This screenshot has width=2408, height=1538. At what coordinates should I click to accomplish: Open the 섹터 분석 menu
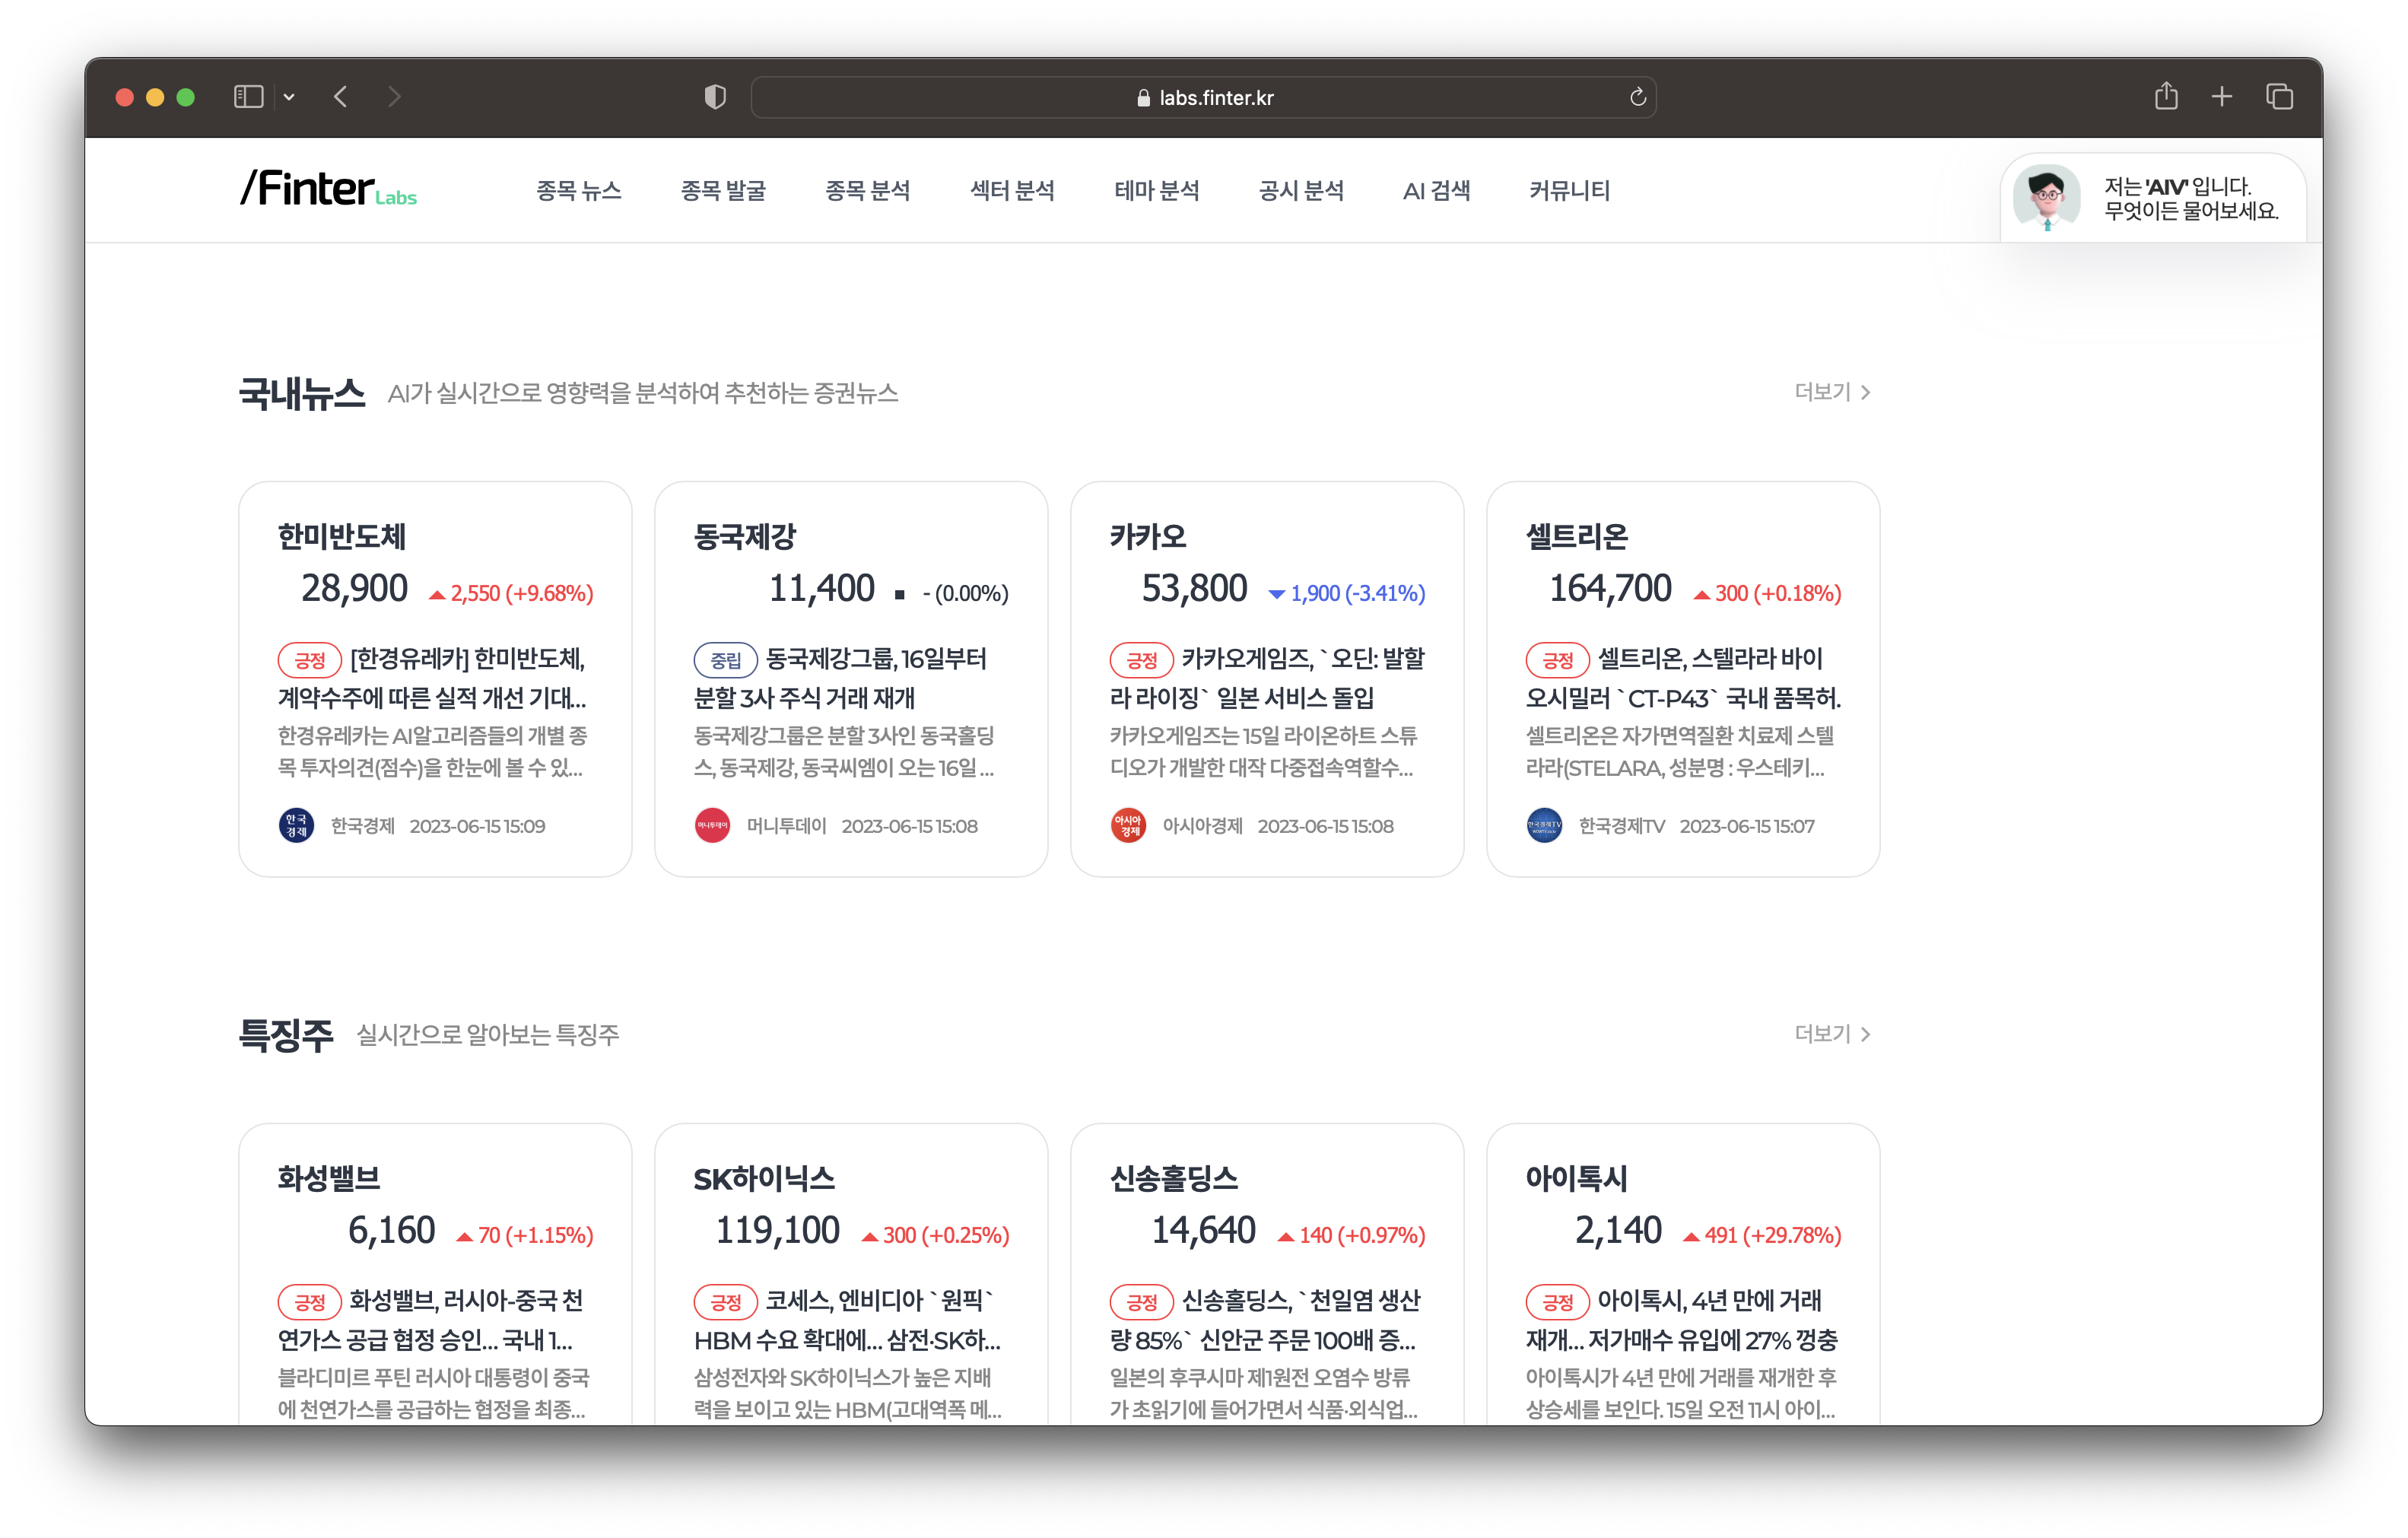pos(1012,190)
